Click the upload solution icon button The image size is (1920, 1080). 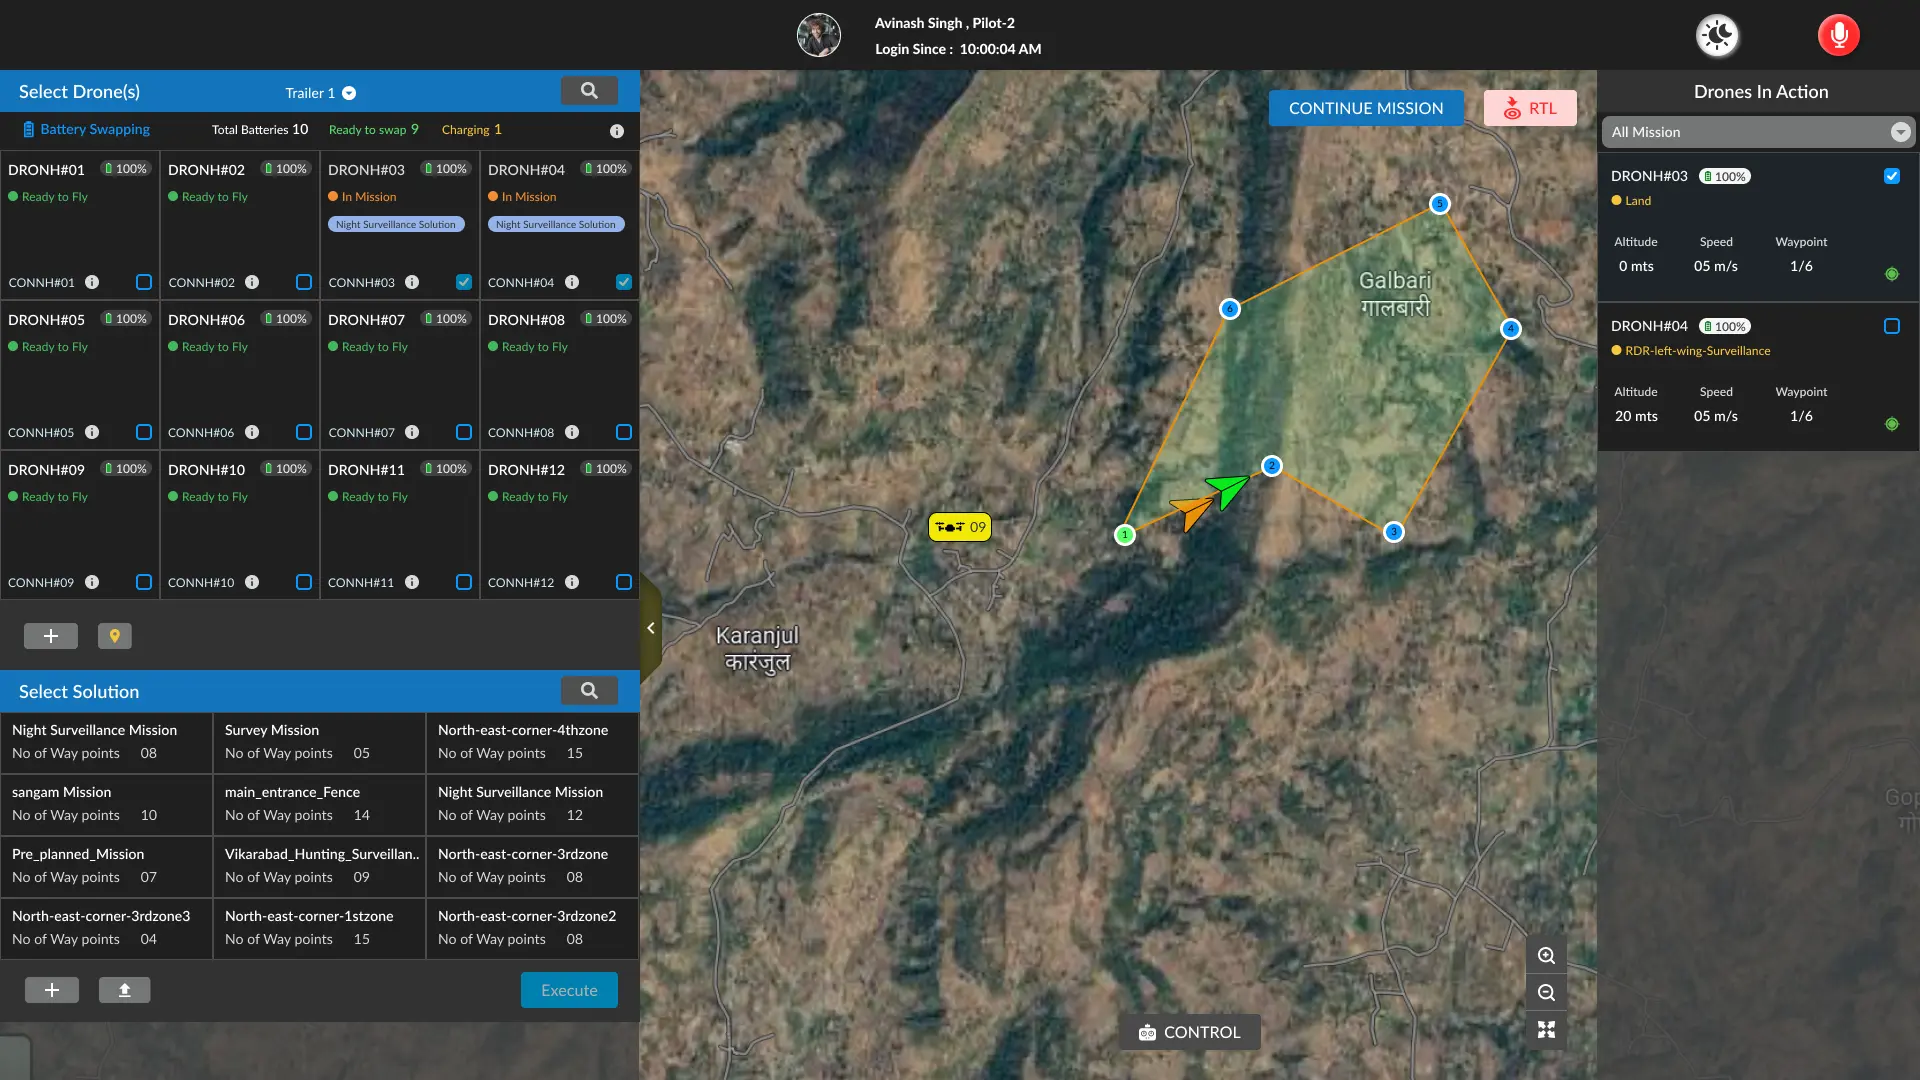[124, 990]
